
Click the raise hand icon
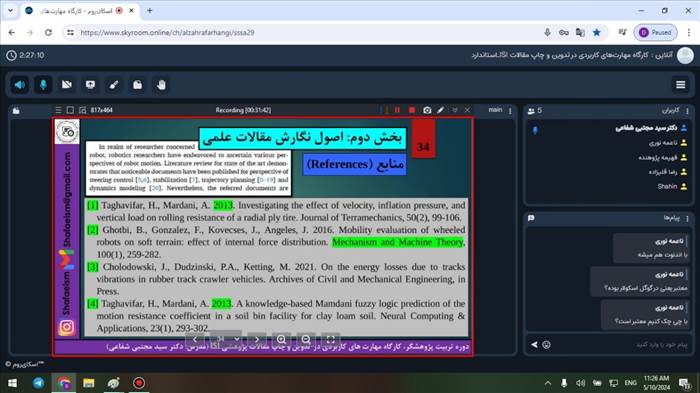161,85
